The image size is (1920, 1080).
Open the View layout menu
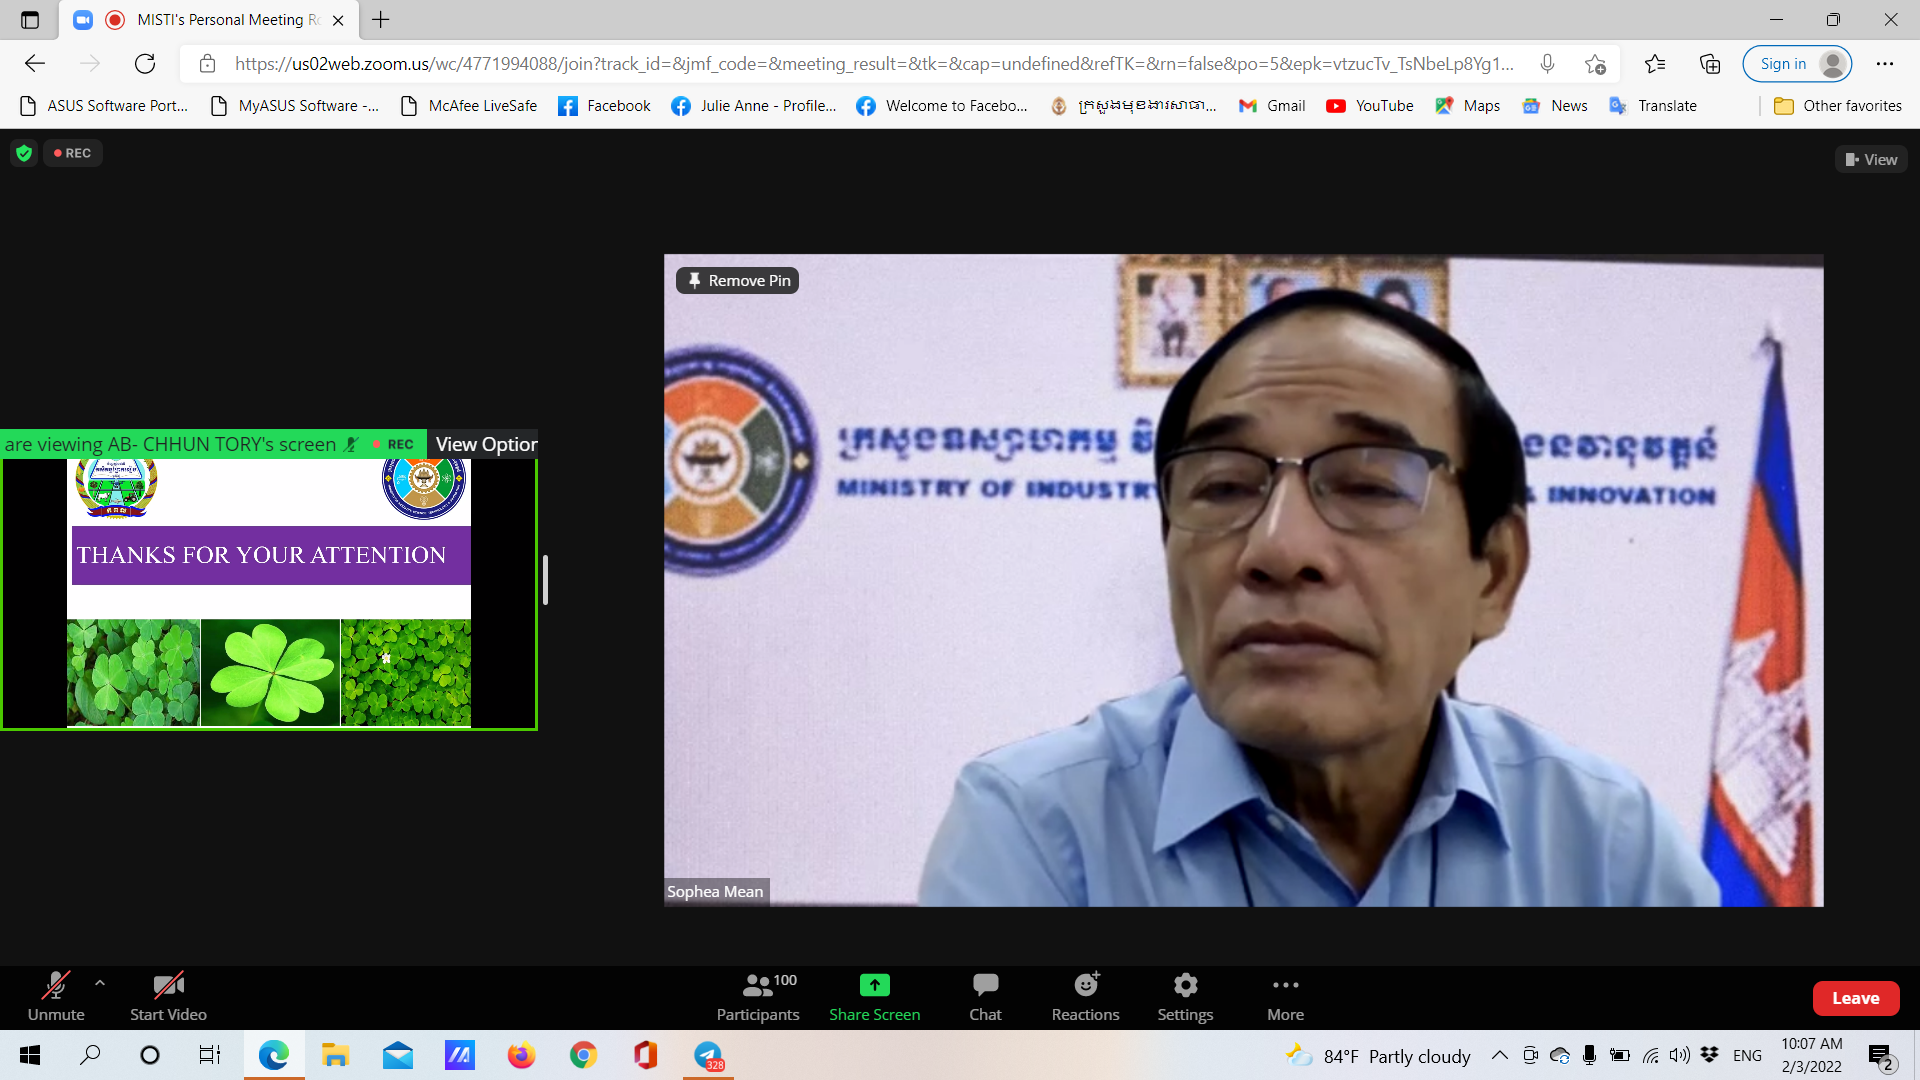coord(1871,160)
